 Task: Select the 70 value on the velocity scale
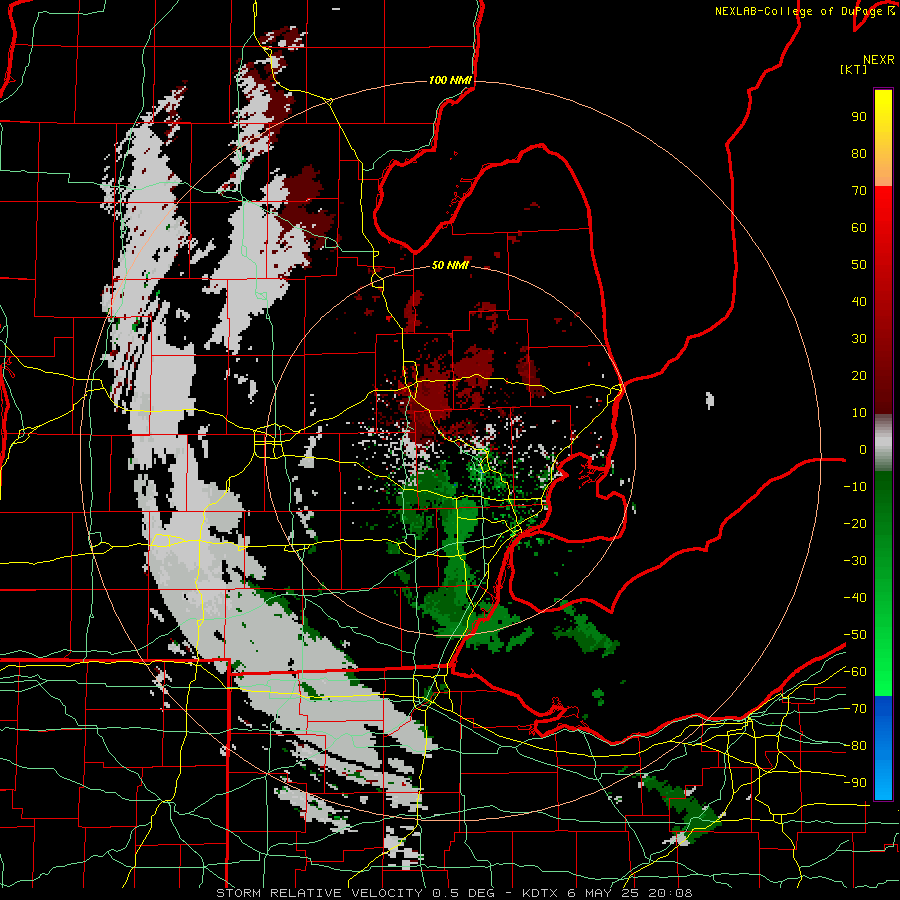pyautogui.click(x=859, y=191)
